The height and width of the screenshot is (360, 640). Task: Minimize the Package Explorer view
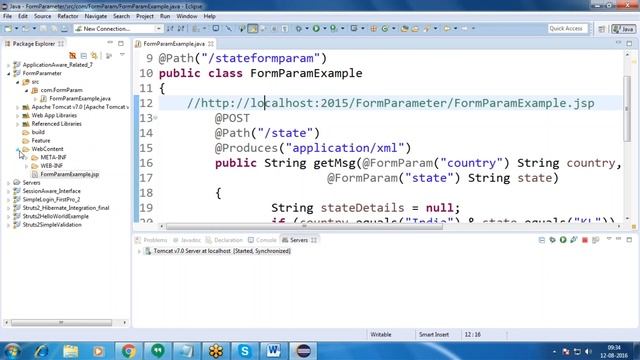coord(110,43)
